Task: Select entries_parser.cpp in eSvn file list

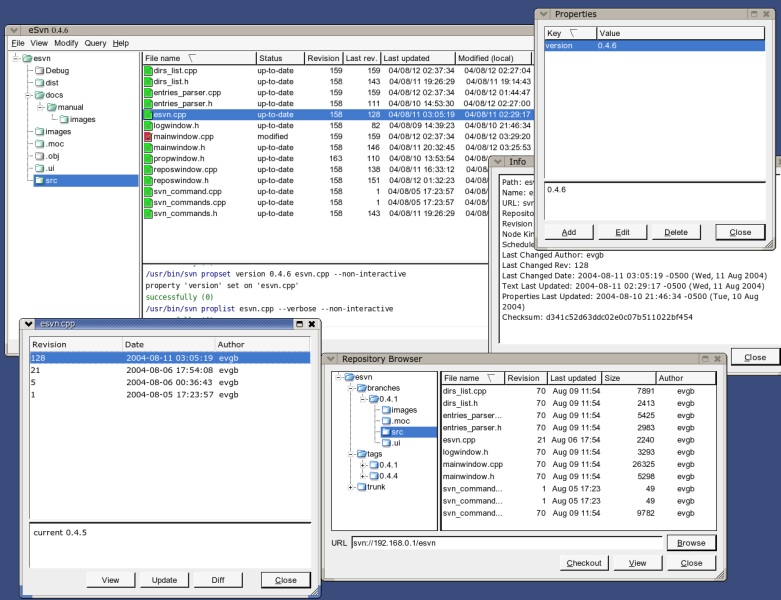Action: (338, 93)
